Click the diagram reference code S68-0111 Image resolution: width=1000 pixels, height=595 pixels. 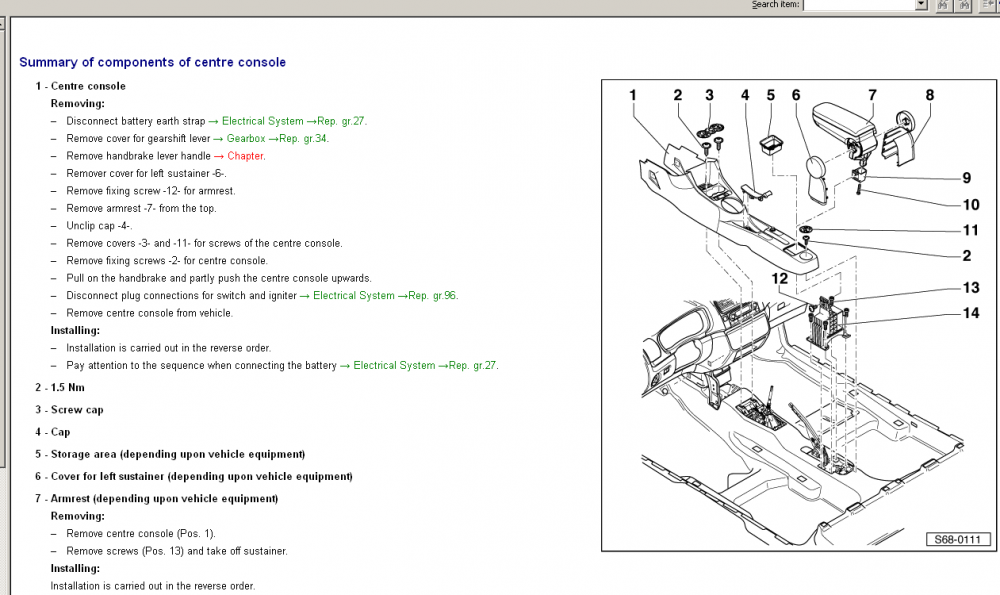tap(958, 540)
